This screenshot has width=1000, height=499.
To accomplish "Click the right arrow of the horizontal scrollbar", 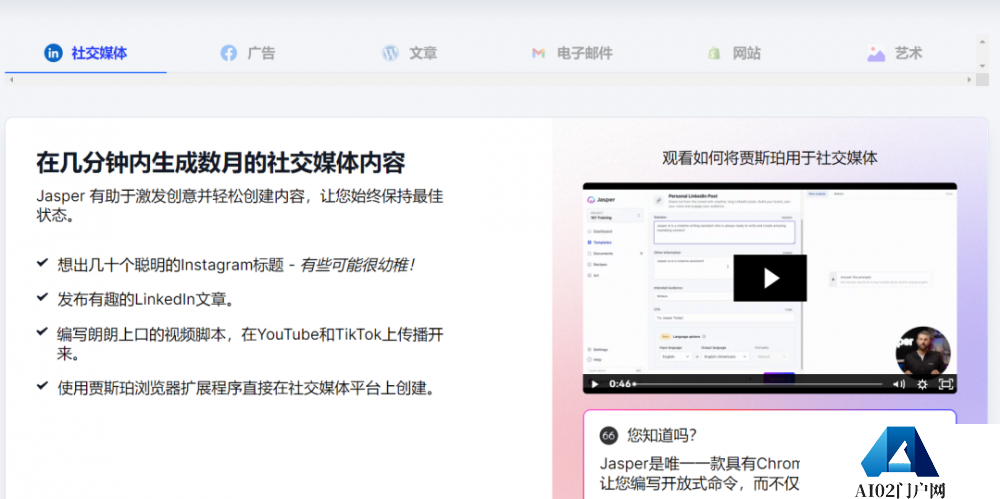I will pos(969,80).
